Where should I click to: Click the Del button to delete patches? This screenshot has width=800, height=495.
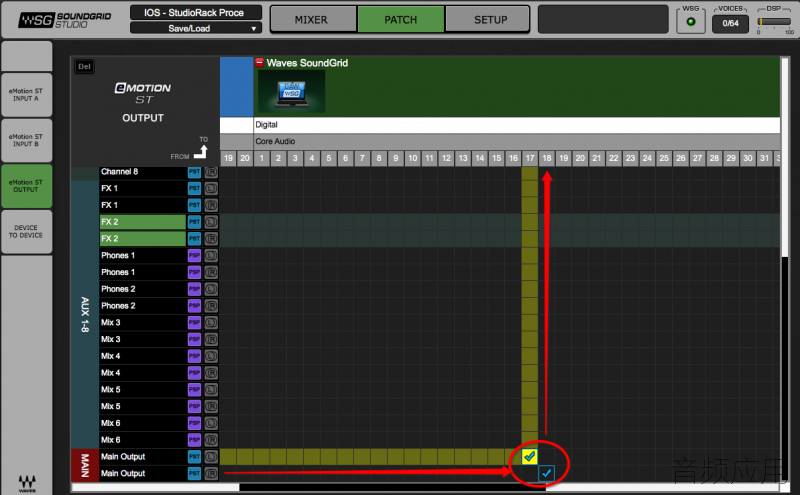point(84,66)
